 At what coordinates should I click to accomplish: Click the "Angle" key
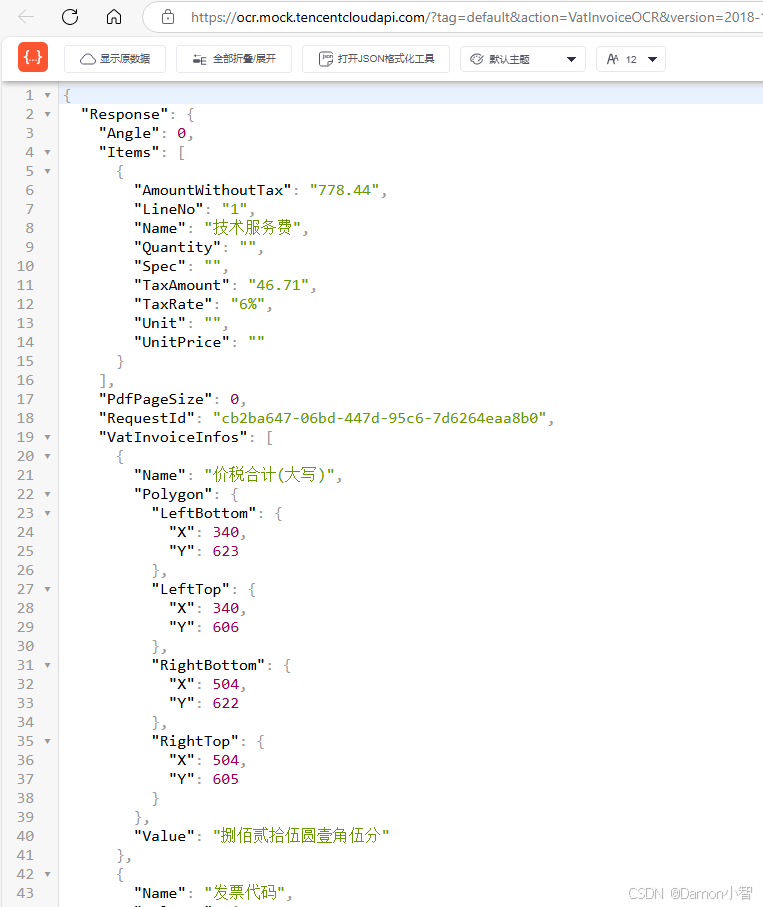(x=129, y=134)
